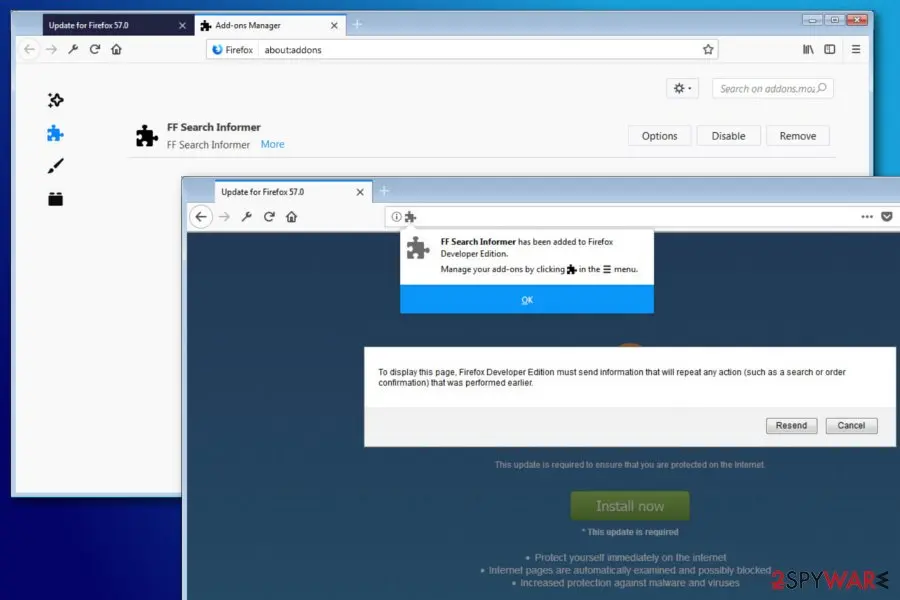Click the FF Search Informer extension icon
Viewport: 900px width, 600px height.
point(146,136)
